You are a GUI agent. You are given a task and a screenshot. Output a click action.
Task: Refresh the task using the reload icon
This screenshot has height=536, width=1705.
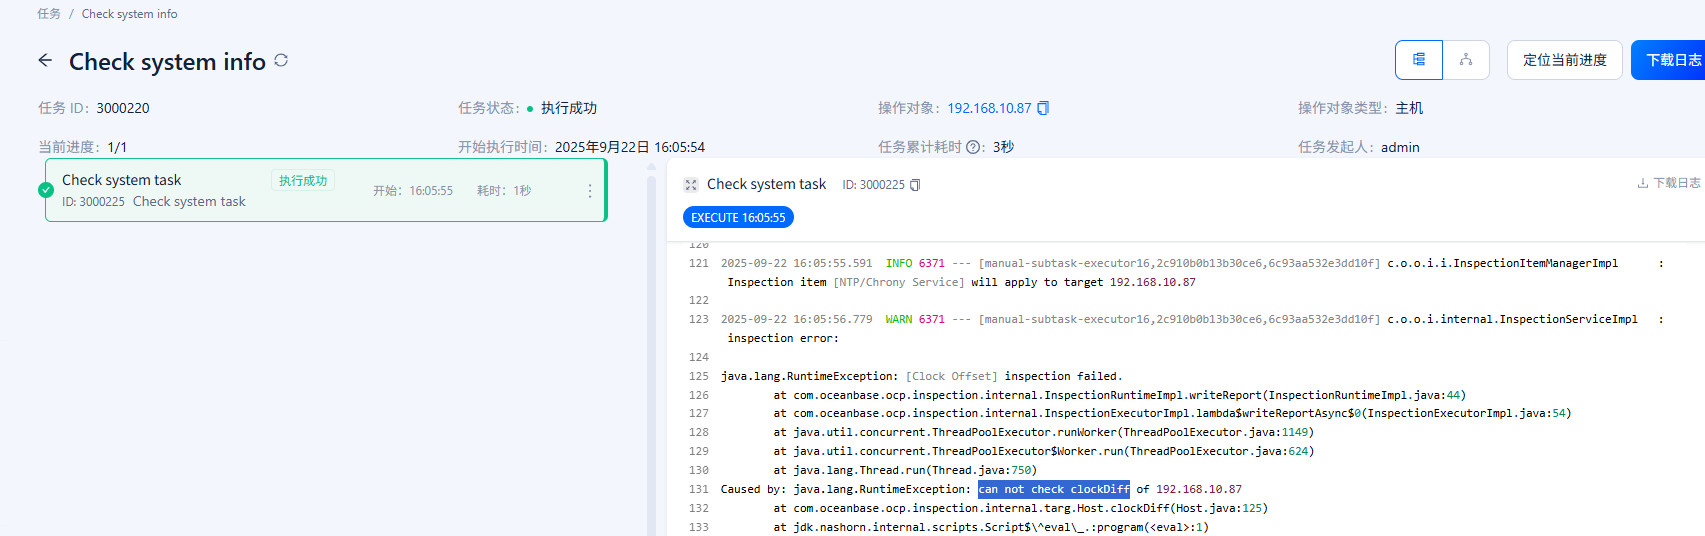click(x=281, y=61)
